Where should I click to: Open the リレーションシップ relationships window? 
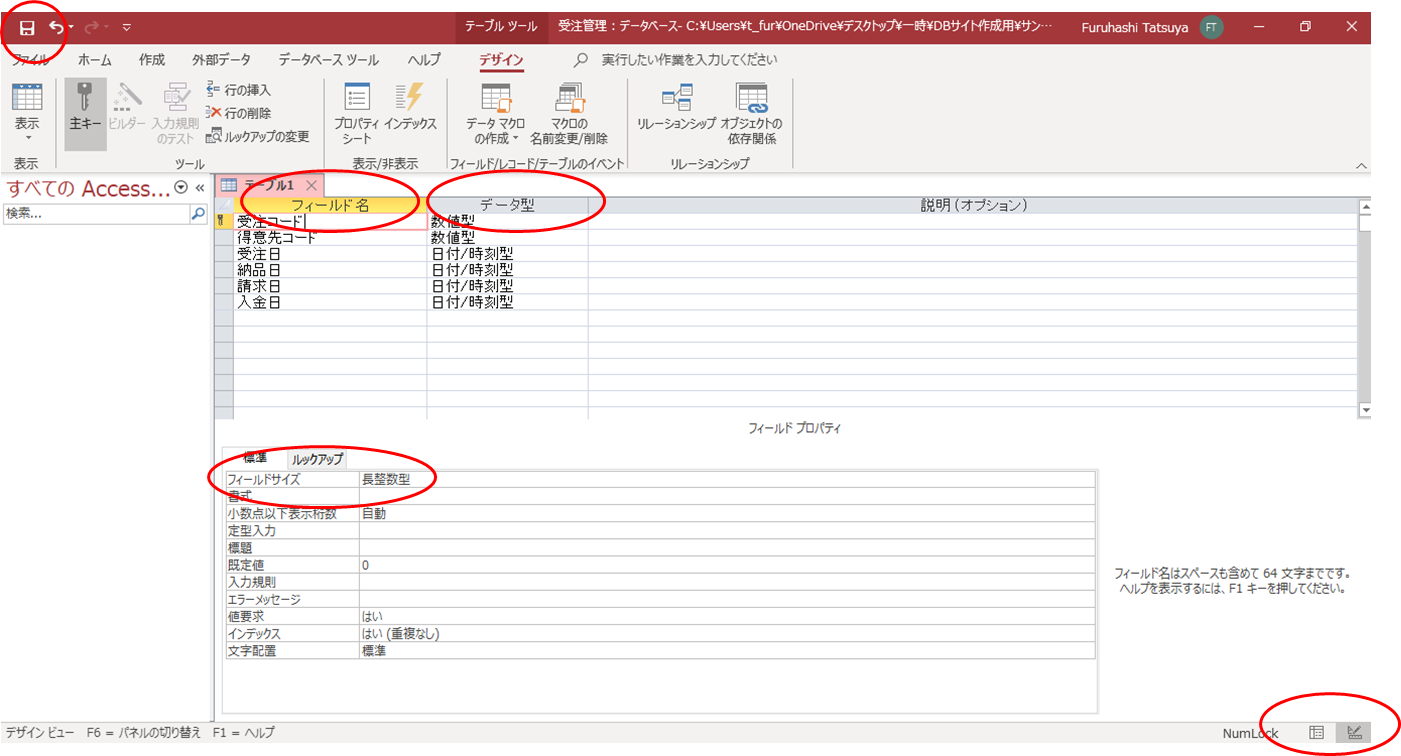[677, 113]
